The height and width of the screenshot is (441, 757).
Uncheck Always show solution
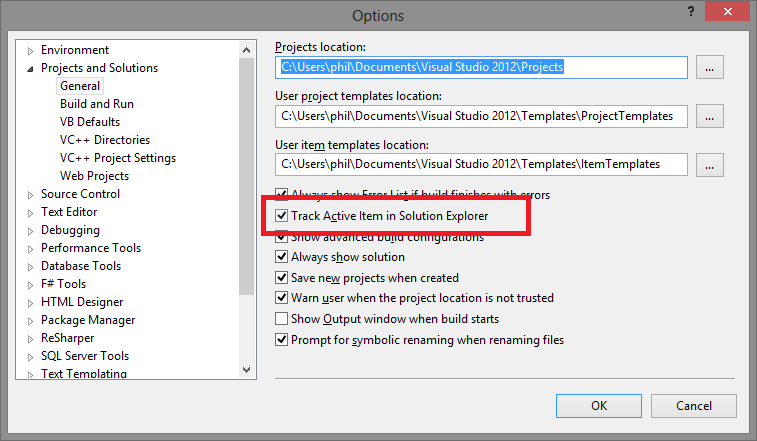tap(281, 256)
